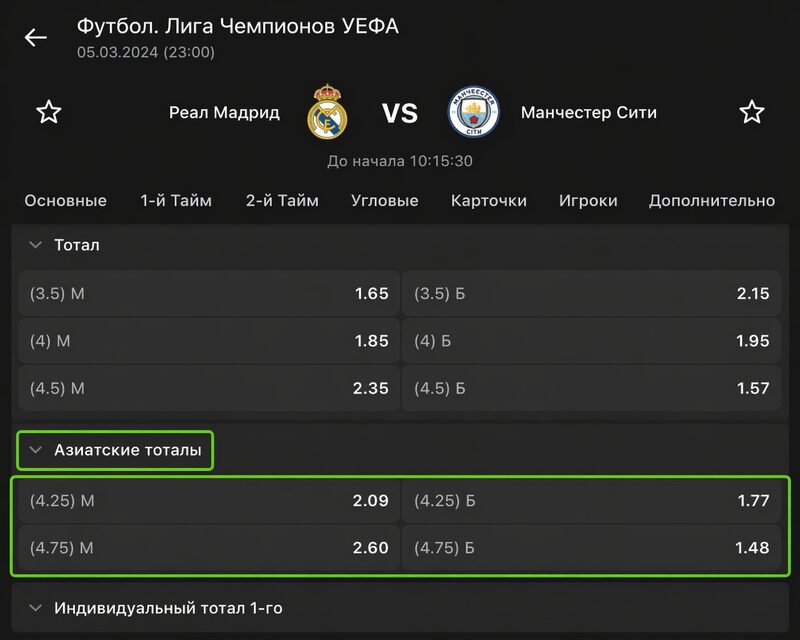The width and height of the screenshot is (800, 640).
Task: Select the Игроки tab
Action: coord(588,200)
